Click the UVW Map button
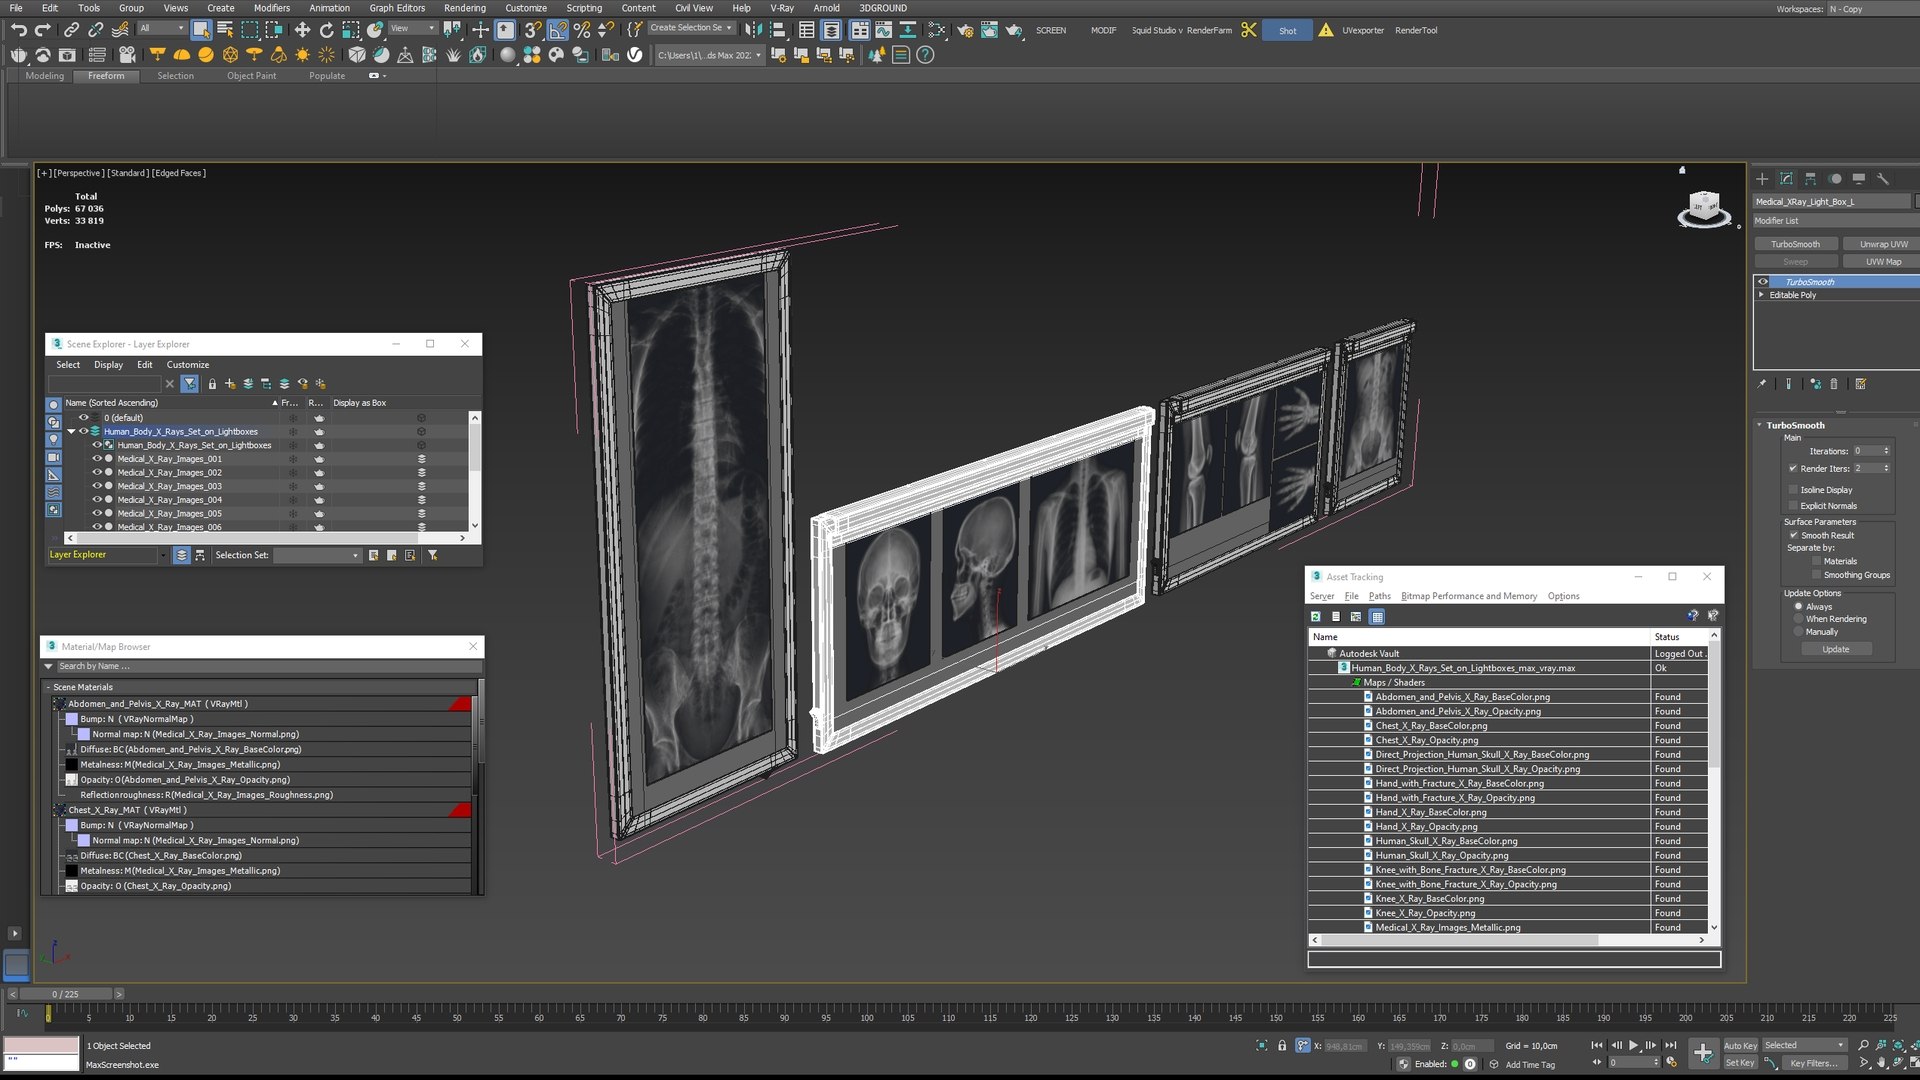 (x=1883, y=262)
